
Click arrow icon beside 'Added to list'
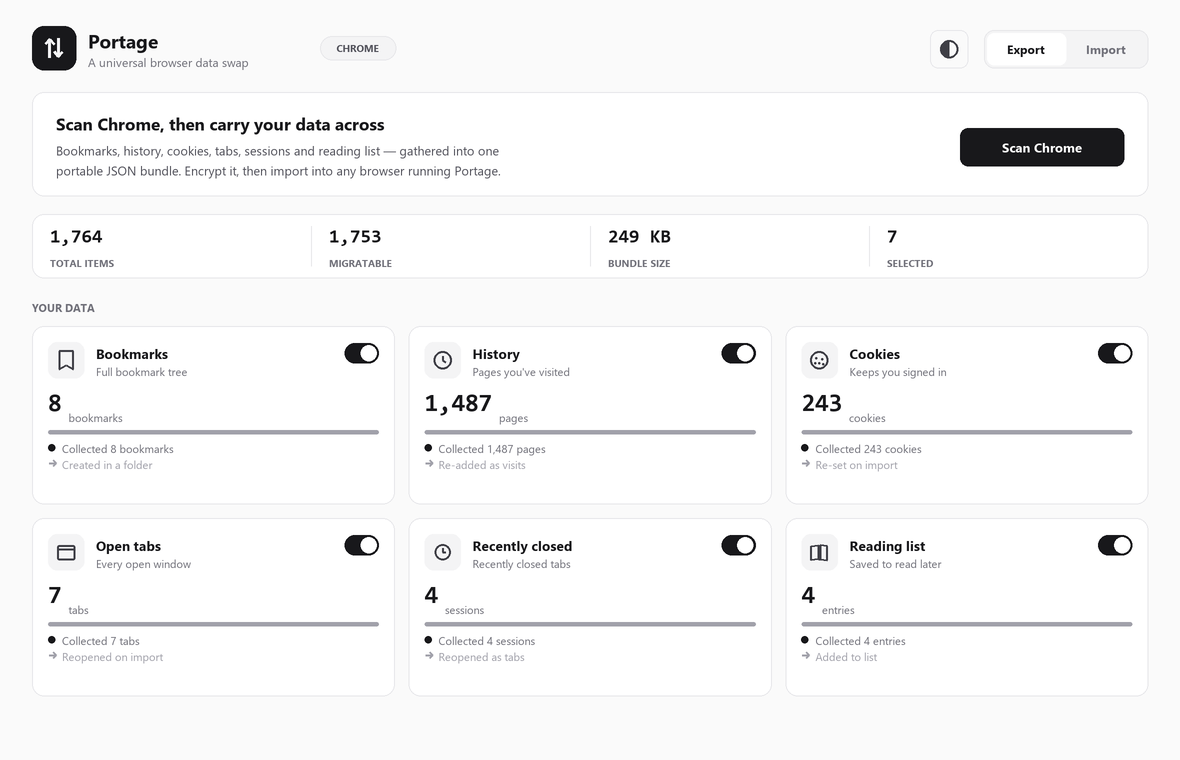point(806,656)
